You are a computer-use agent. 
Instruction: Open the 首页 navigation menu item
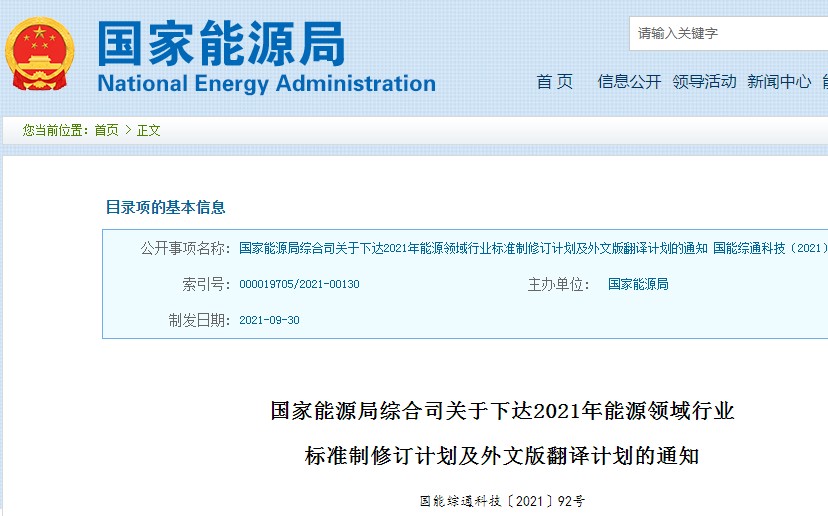click(x=554, y=81)
